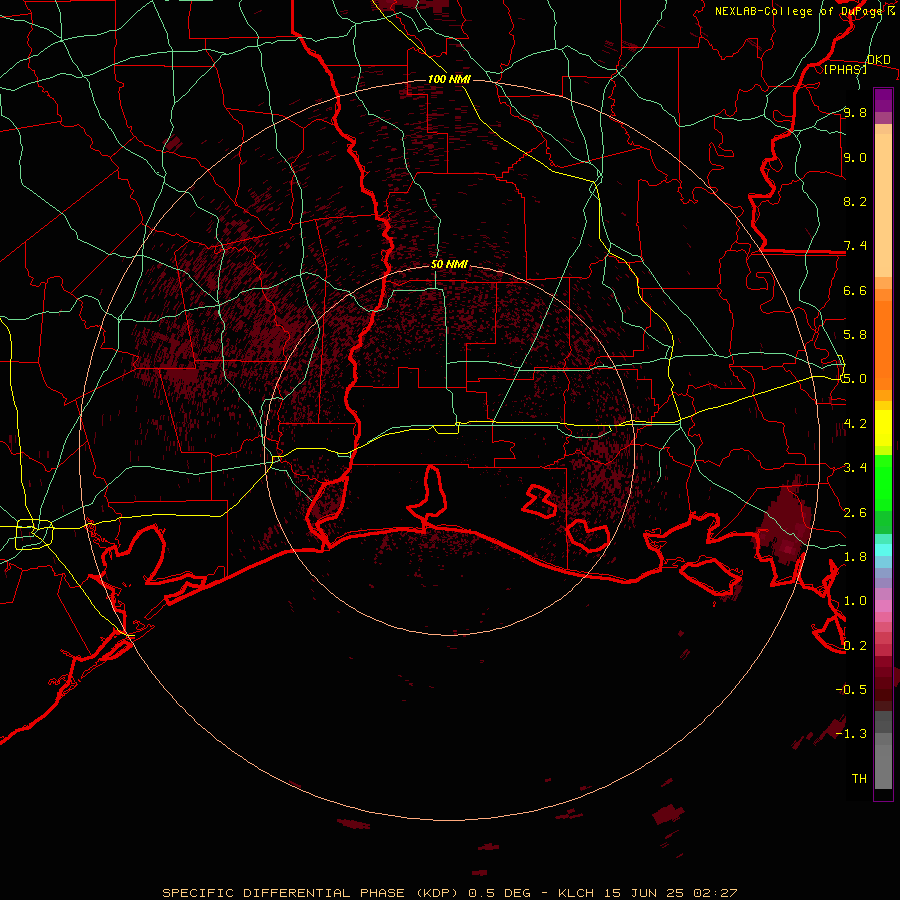Click the dark orange band of the color bar
Viewport: 900px width, 900px height.
[x=883, y=346]
